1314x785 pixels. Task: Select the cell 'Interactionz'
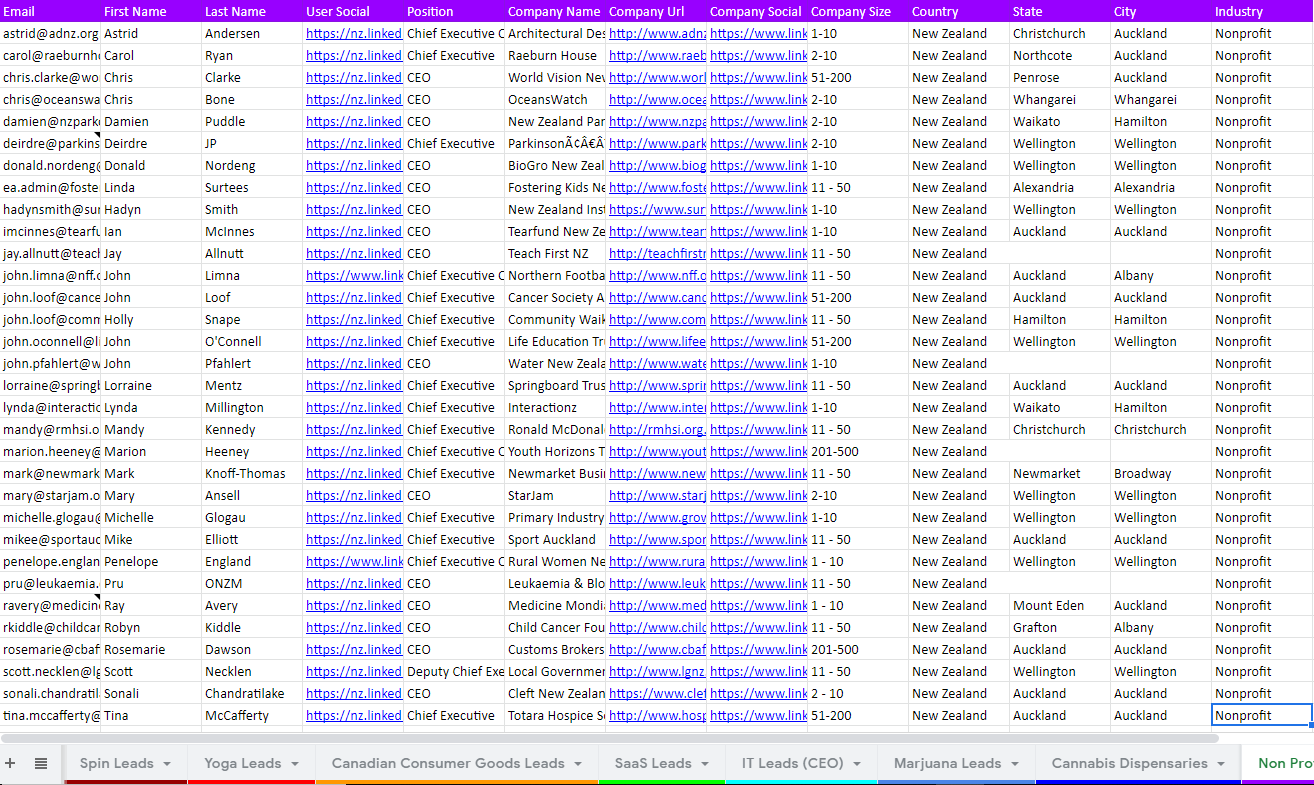click(x=555, y=407)
